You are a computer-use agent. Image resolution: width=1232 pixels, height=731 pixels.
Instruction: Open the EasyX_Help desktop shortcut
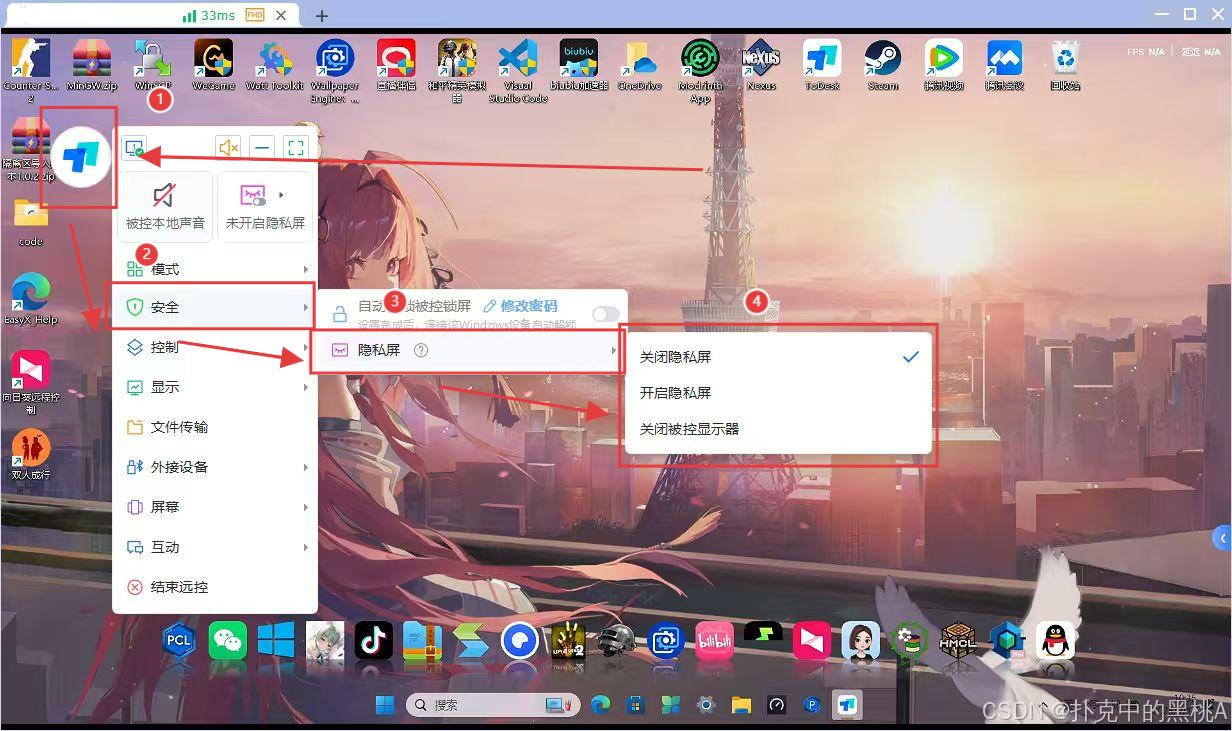[31, 299]
